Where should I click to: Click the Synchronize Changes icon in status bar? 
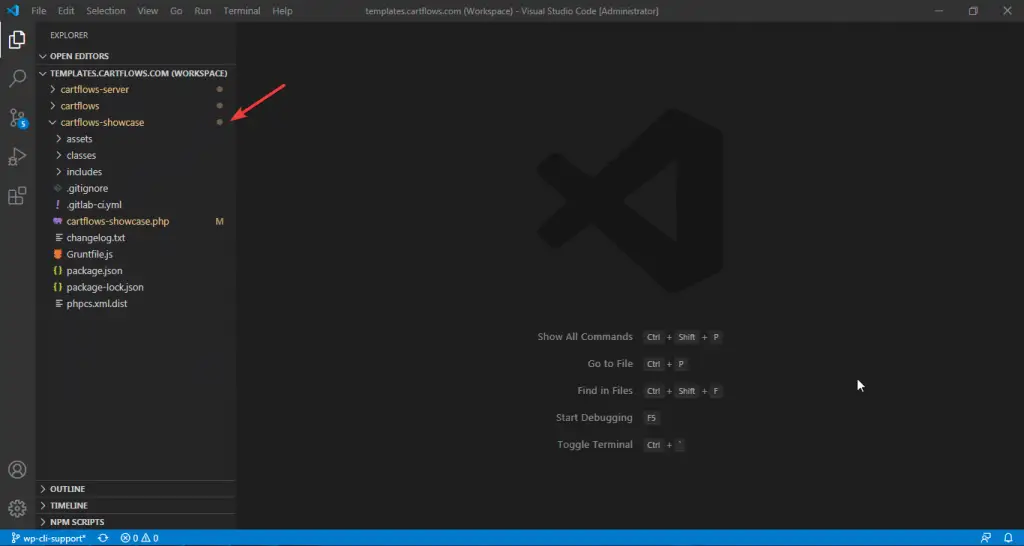tap(103, 538)
